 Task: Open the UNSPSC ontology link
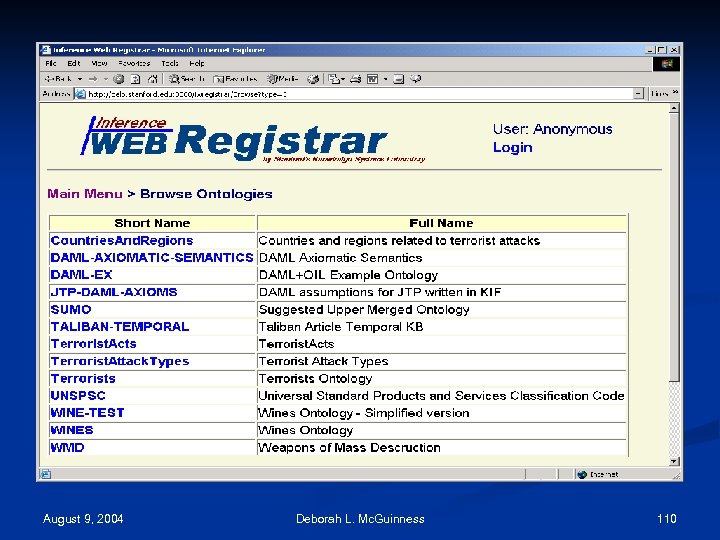click(78, 396)
